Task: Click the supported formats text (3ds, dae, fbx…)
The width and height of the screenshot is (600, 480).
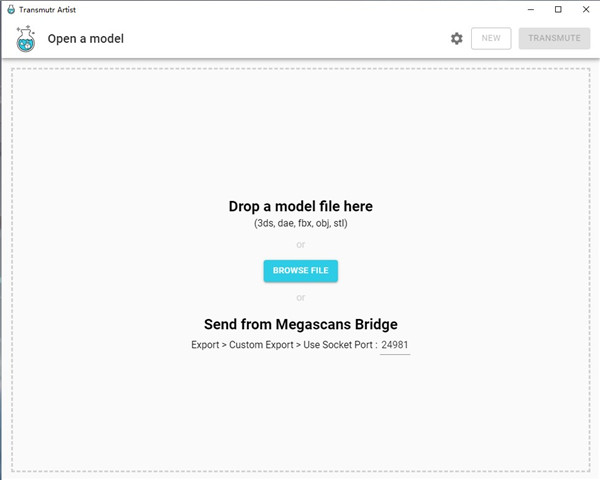Action: [x=300, y=223]
